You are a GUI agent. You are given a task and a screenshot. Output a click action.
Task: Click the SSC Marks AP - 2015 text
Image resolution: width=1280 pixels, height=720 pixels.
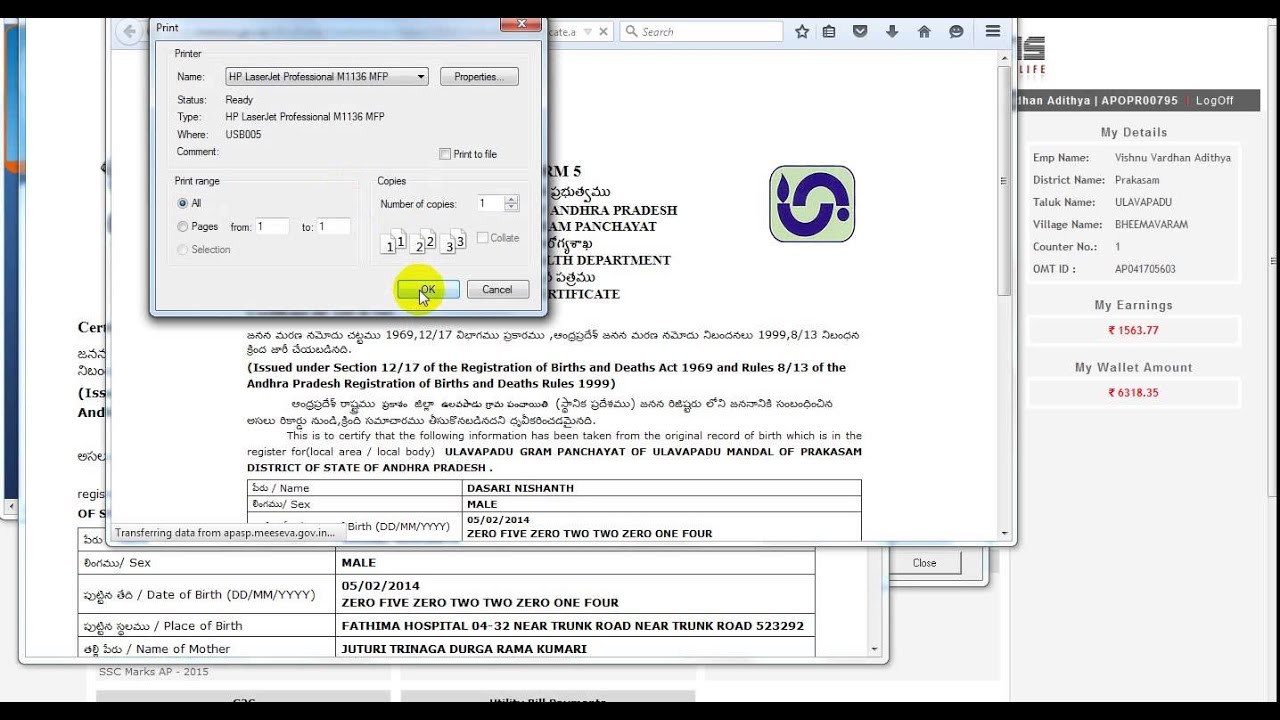click(x=153, y=671)
